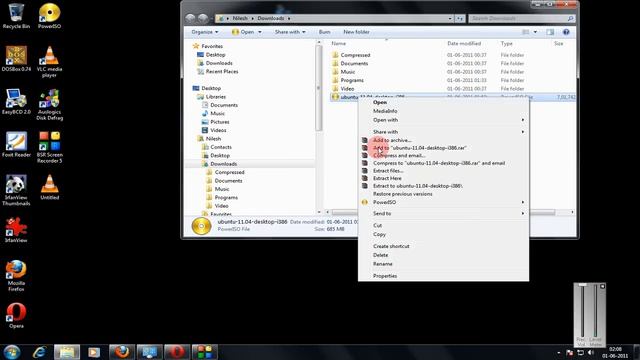Choose Cut in the context menu
The image size is (640, 360).
(x=443, y=225)
